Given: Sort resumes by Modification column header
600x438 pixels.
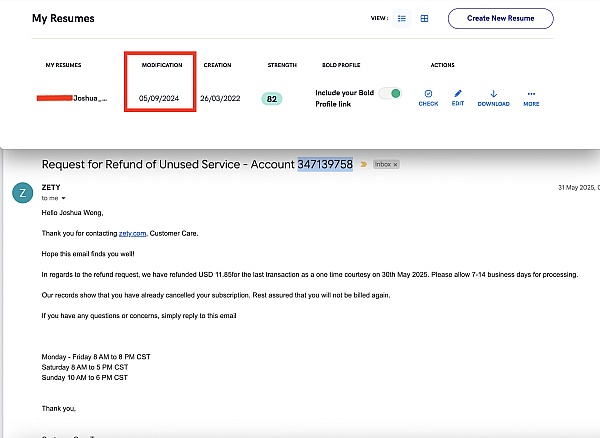Looking at the screenshot, I should pyautogui.click(x=162, y=65).
